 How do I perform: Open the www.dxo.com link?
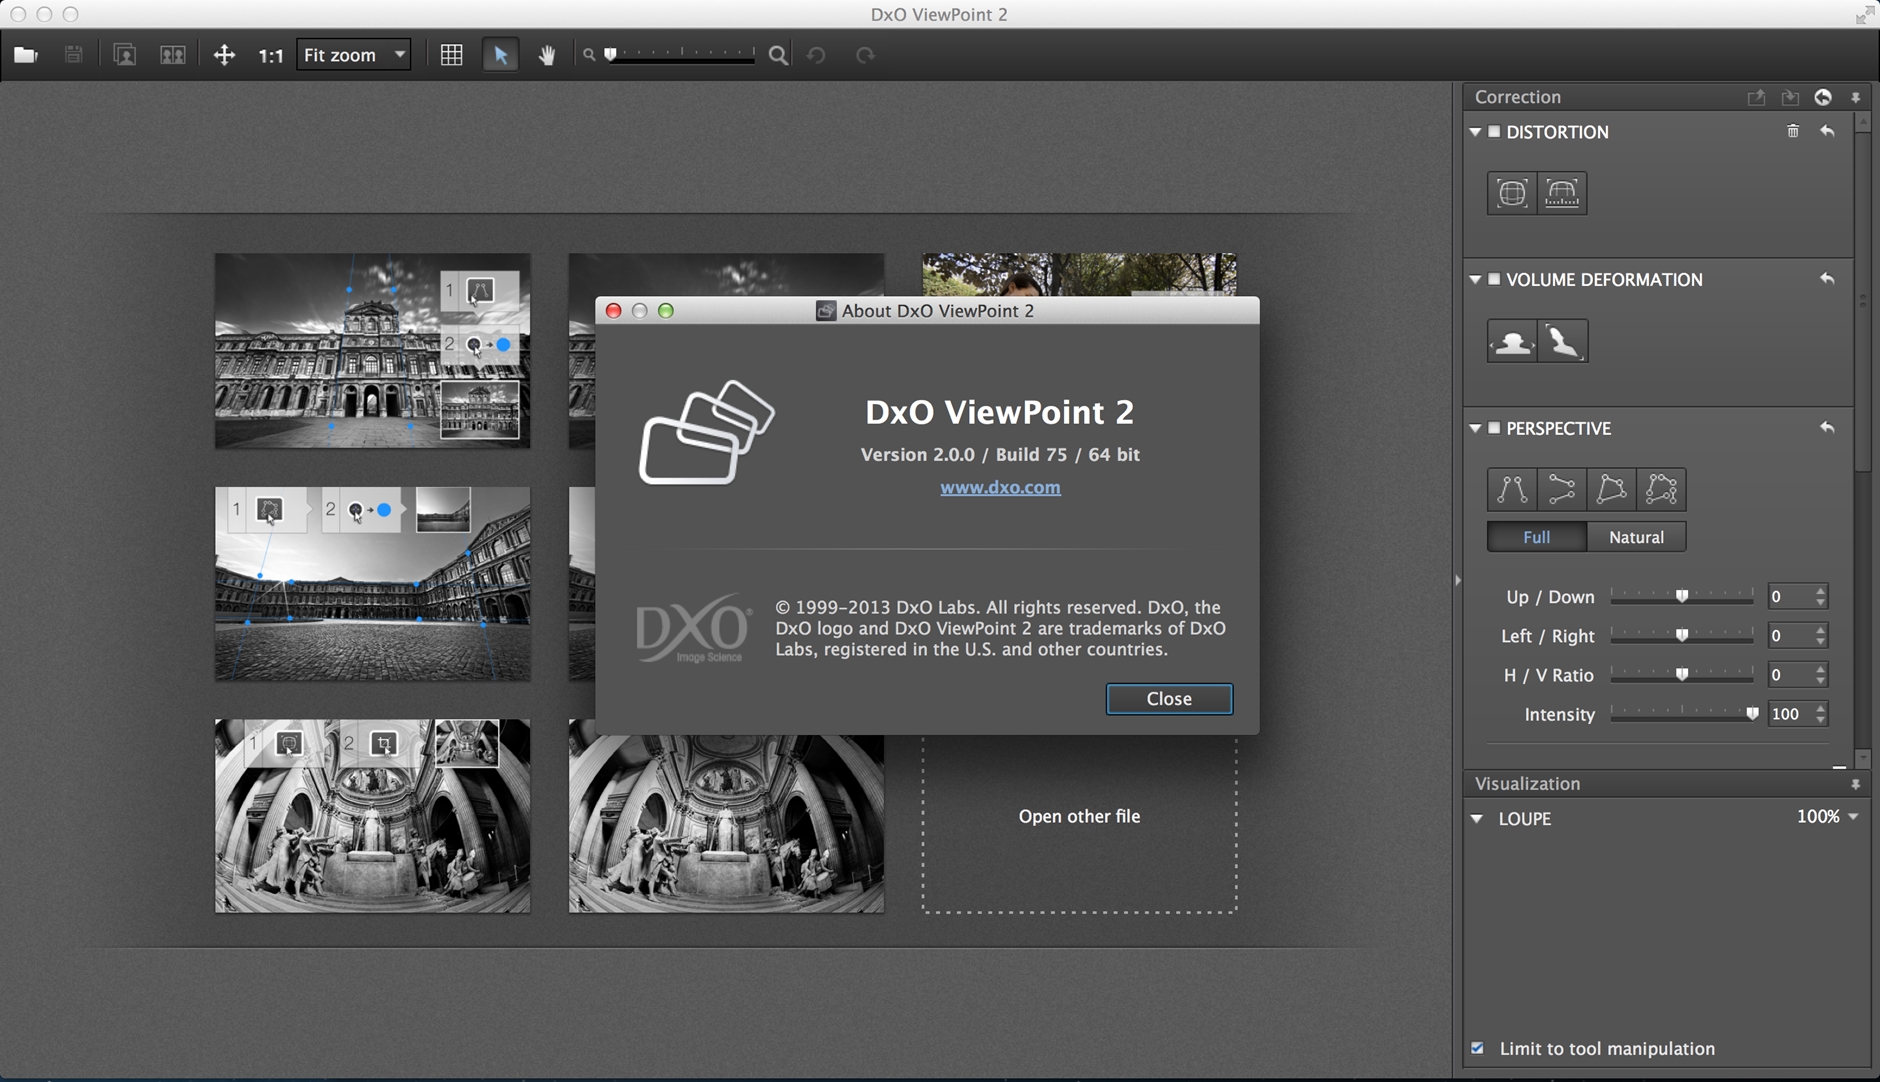point(1000,487)
